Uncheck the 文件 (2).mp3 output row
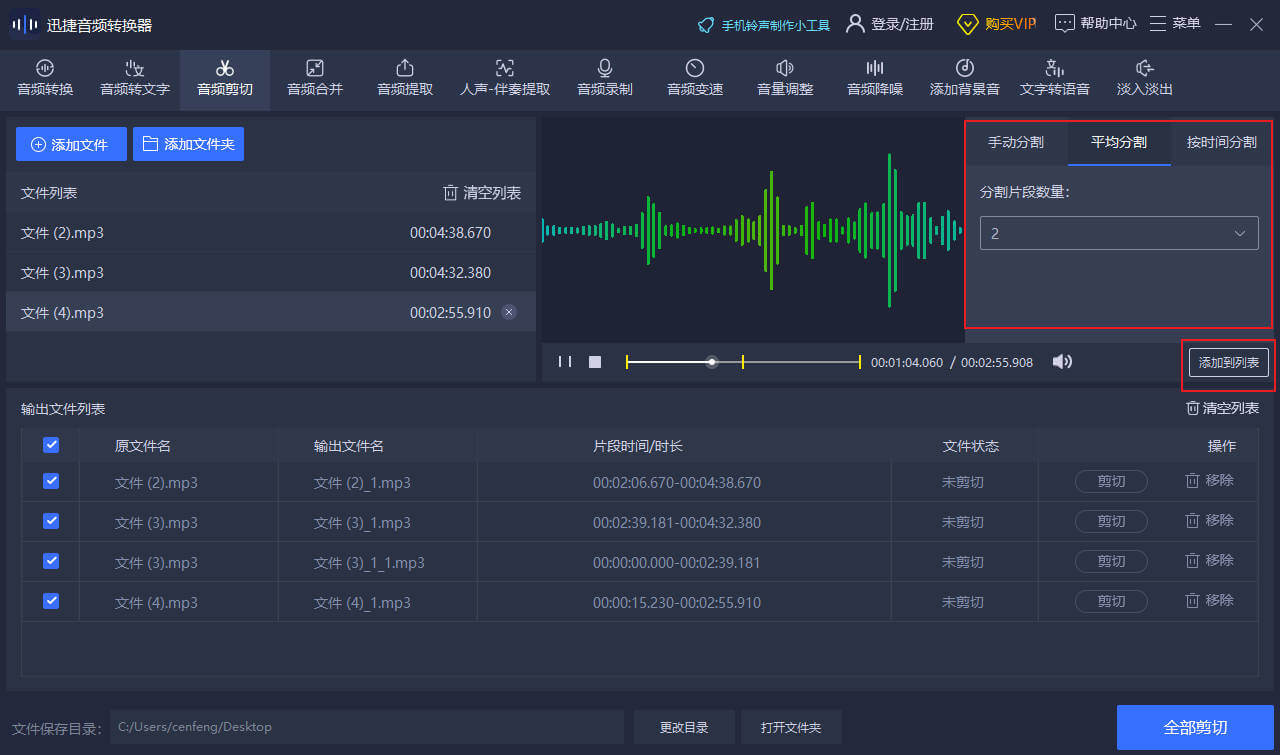1280x755 pixels. (50, 481)
